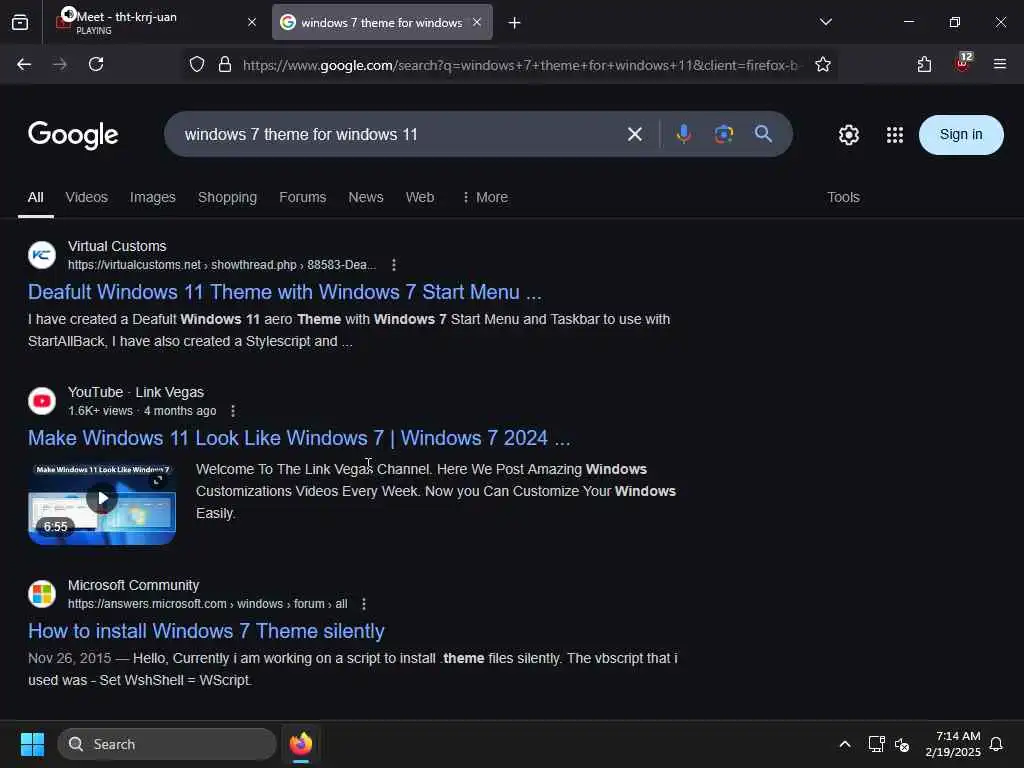Switch to News results

click(366, 197)
